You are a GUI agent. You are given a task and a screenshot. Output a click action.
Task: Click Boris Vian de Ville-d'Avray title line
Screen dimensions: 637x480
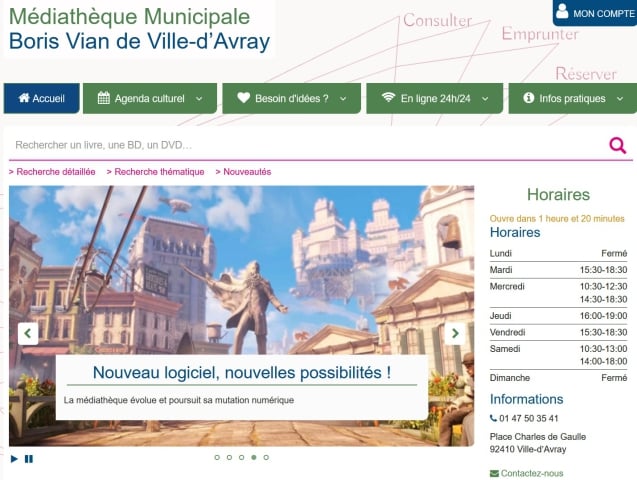(139, 41)
